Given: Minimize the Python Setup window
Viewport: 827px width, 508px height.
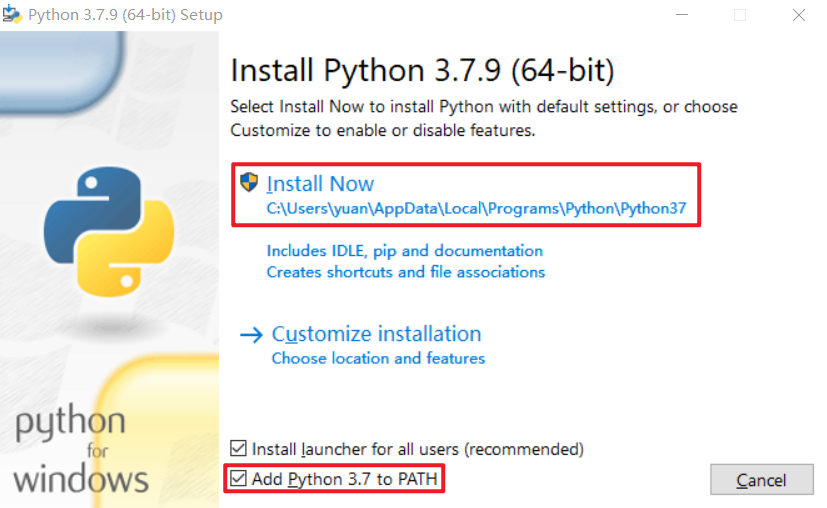Looking at the screenshot, I should tap(682, 15).
